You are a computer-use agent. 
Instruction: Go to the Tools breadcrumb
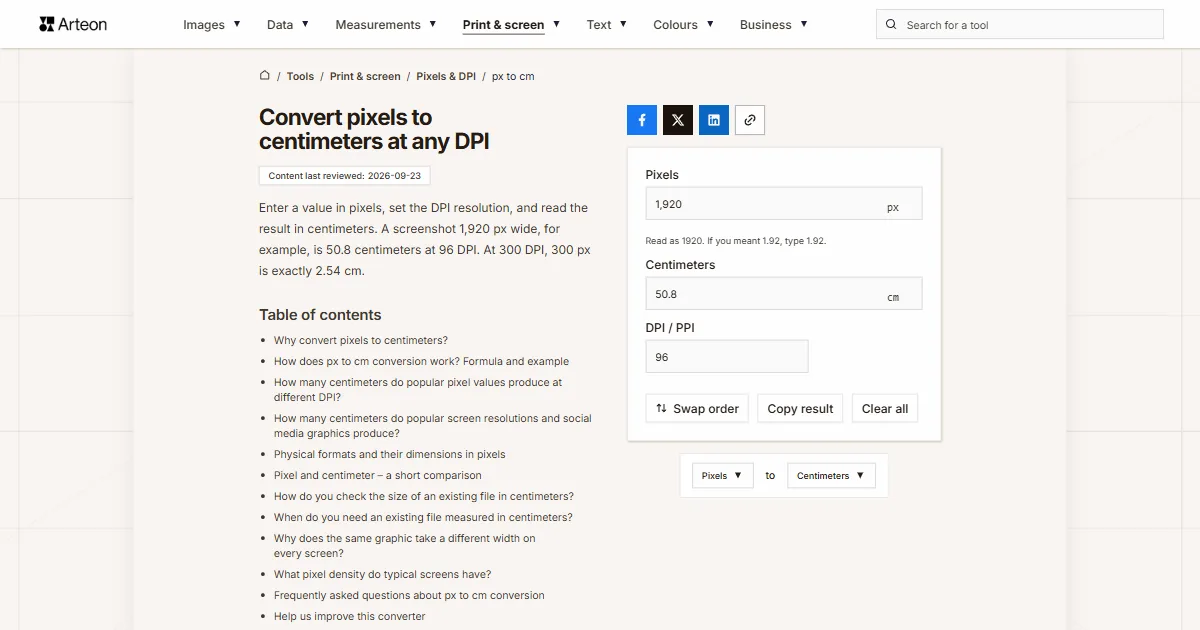coord(300,76)
